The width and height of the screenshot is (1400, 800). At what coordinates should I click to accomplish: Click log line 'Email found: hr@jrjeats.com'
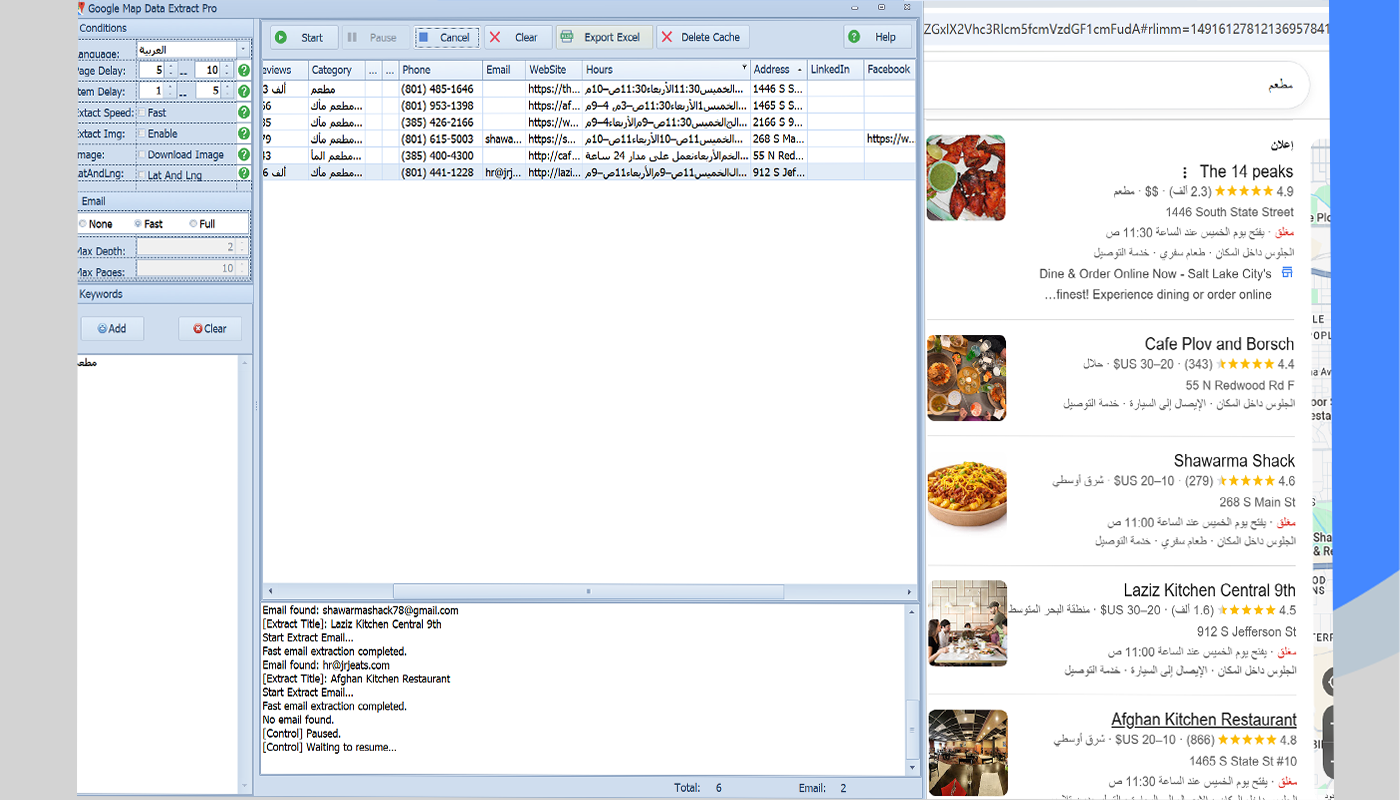pos(326,665)
